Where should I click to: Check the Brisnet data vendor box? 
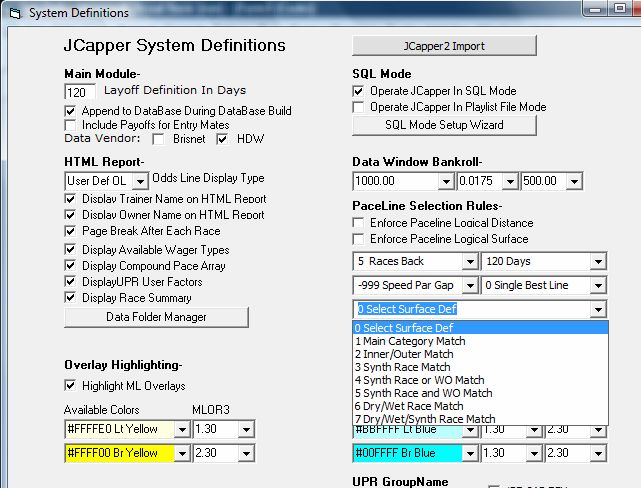(x=158, y=139)
